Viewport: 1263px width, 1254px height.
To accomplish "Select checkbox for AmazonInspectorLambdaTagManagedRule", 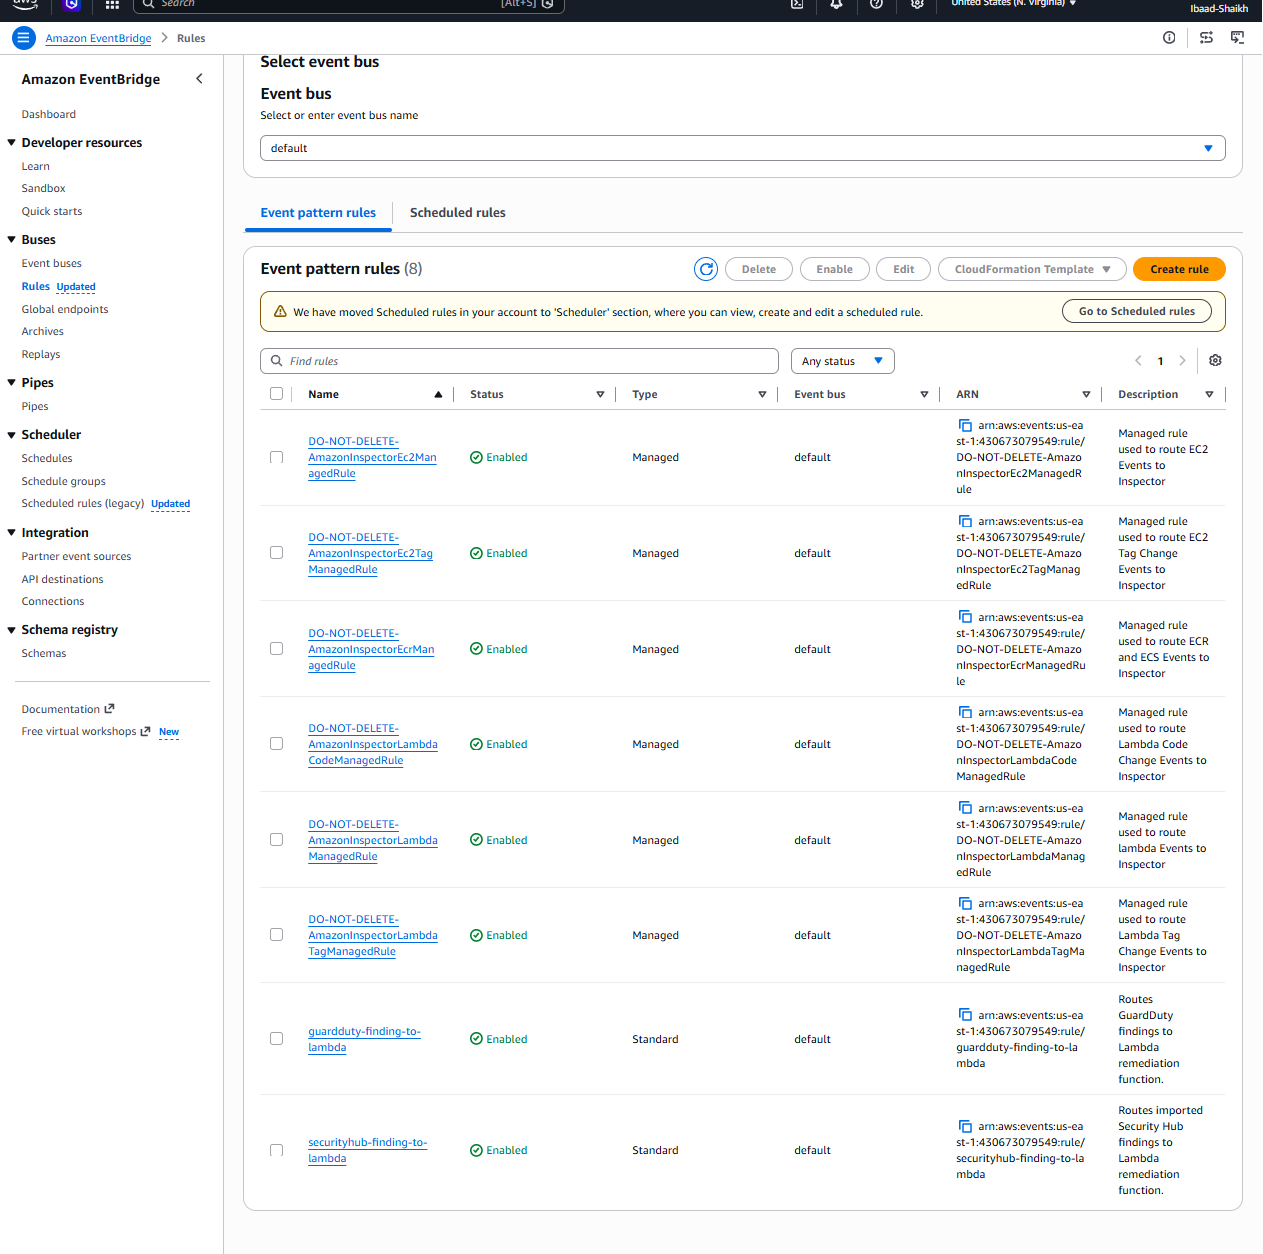I will point(276,934).
